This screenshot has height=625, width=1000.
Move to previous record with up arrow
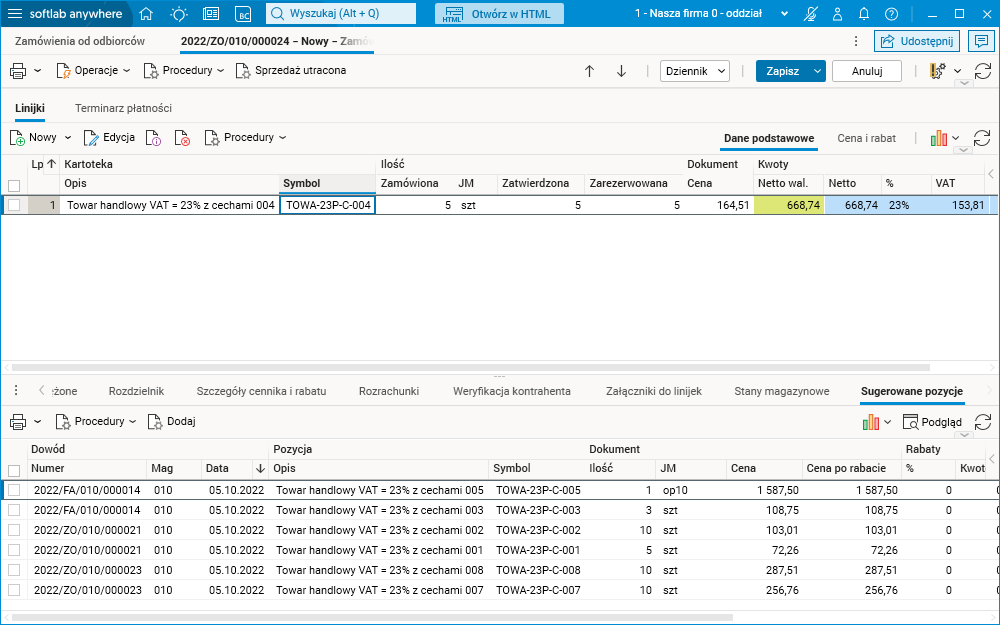tap(589, 71)
